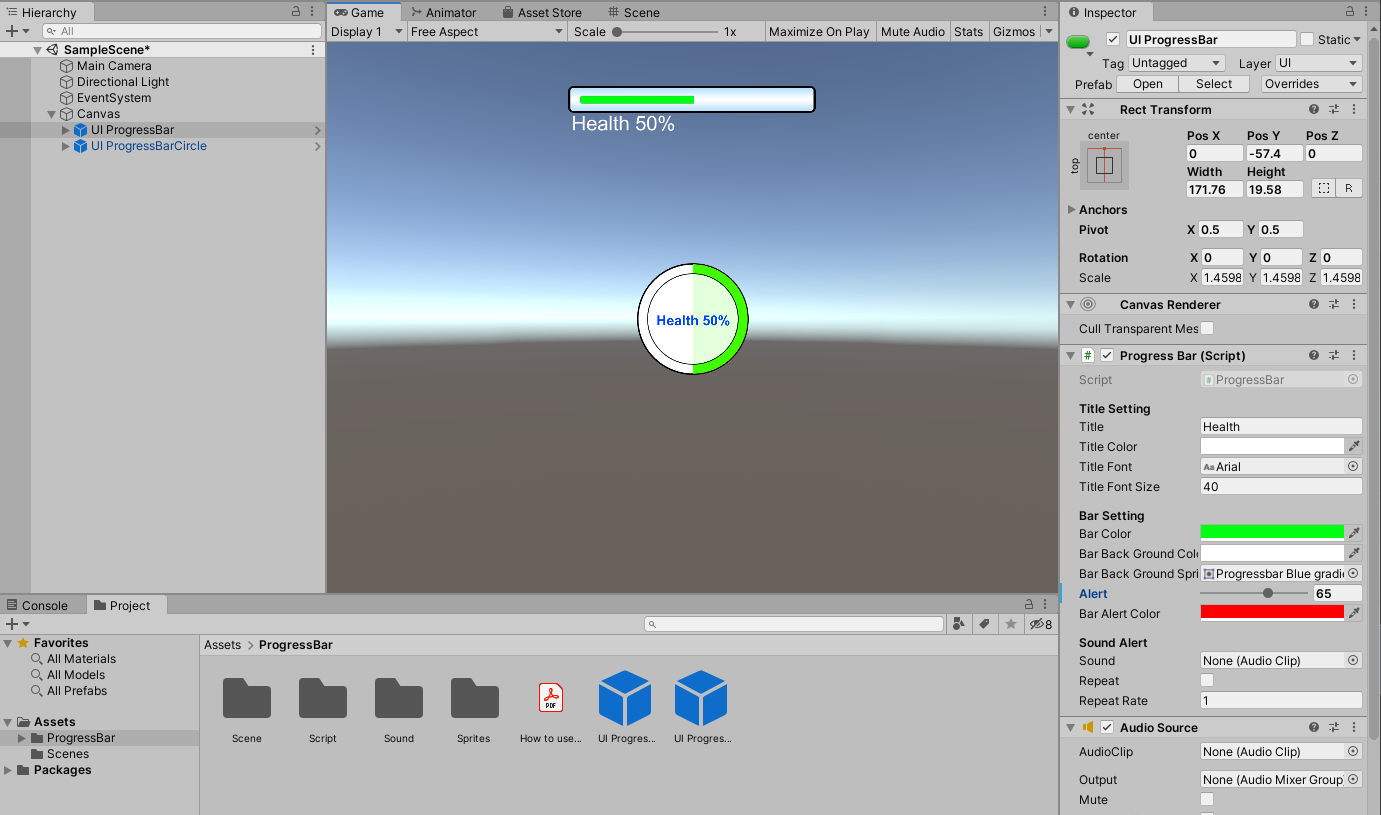Screen dimensions: 1381x815
Task: Collapse the Canvas object in Hierarchy
Action: click(x=52, y=114)
